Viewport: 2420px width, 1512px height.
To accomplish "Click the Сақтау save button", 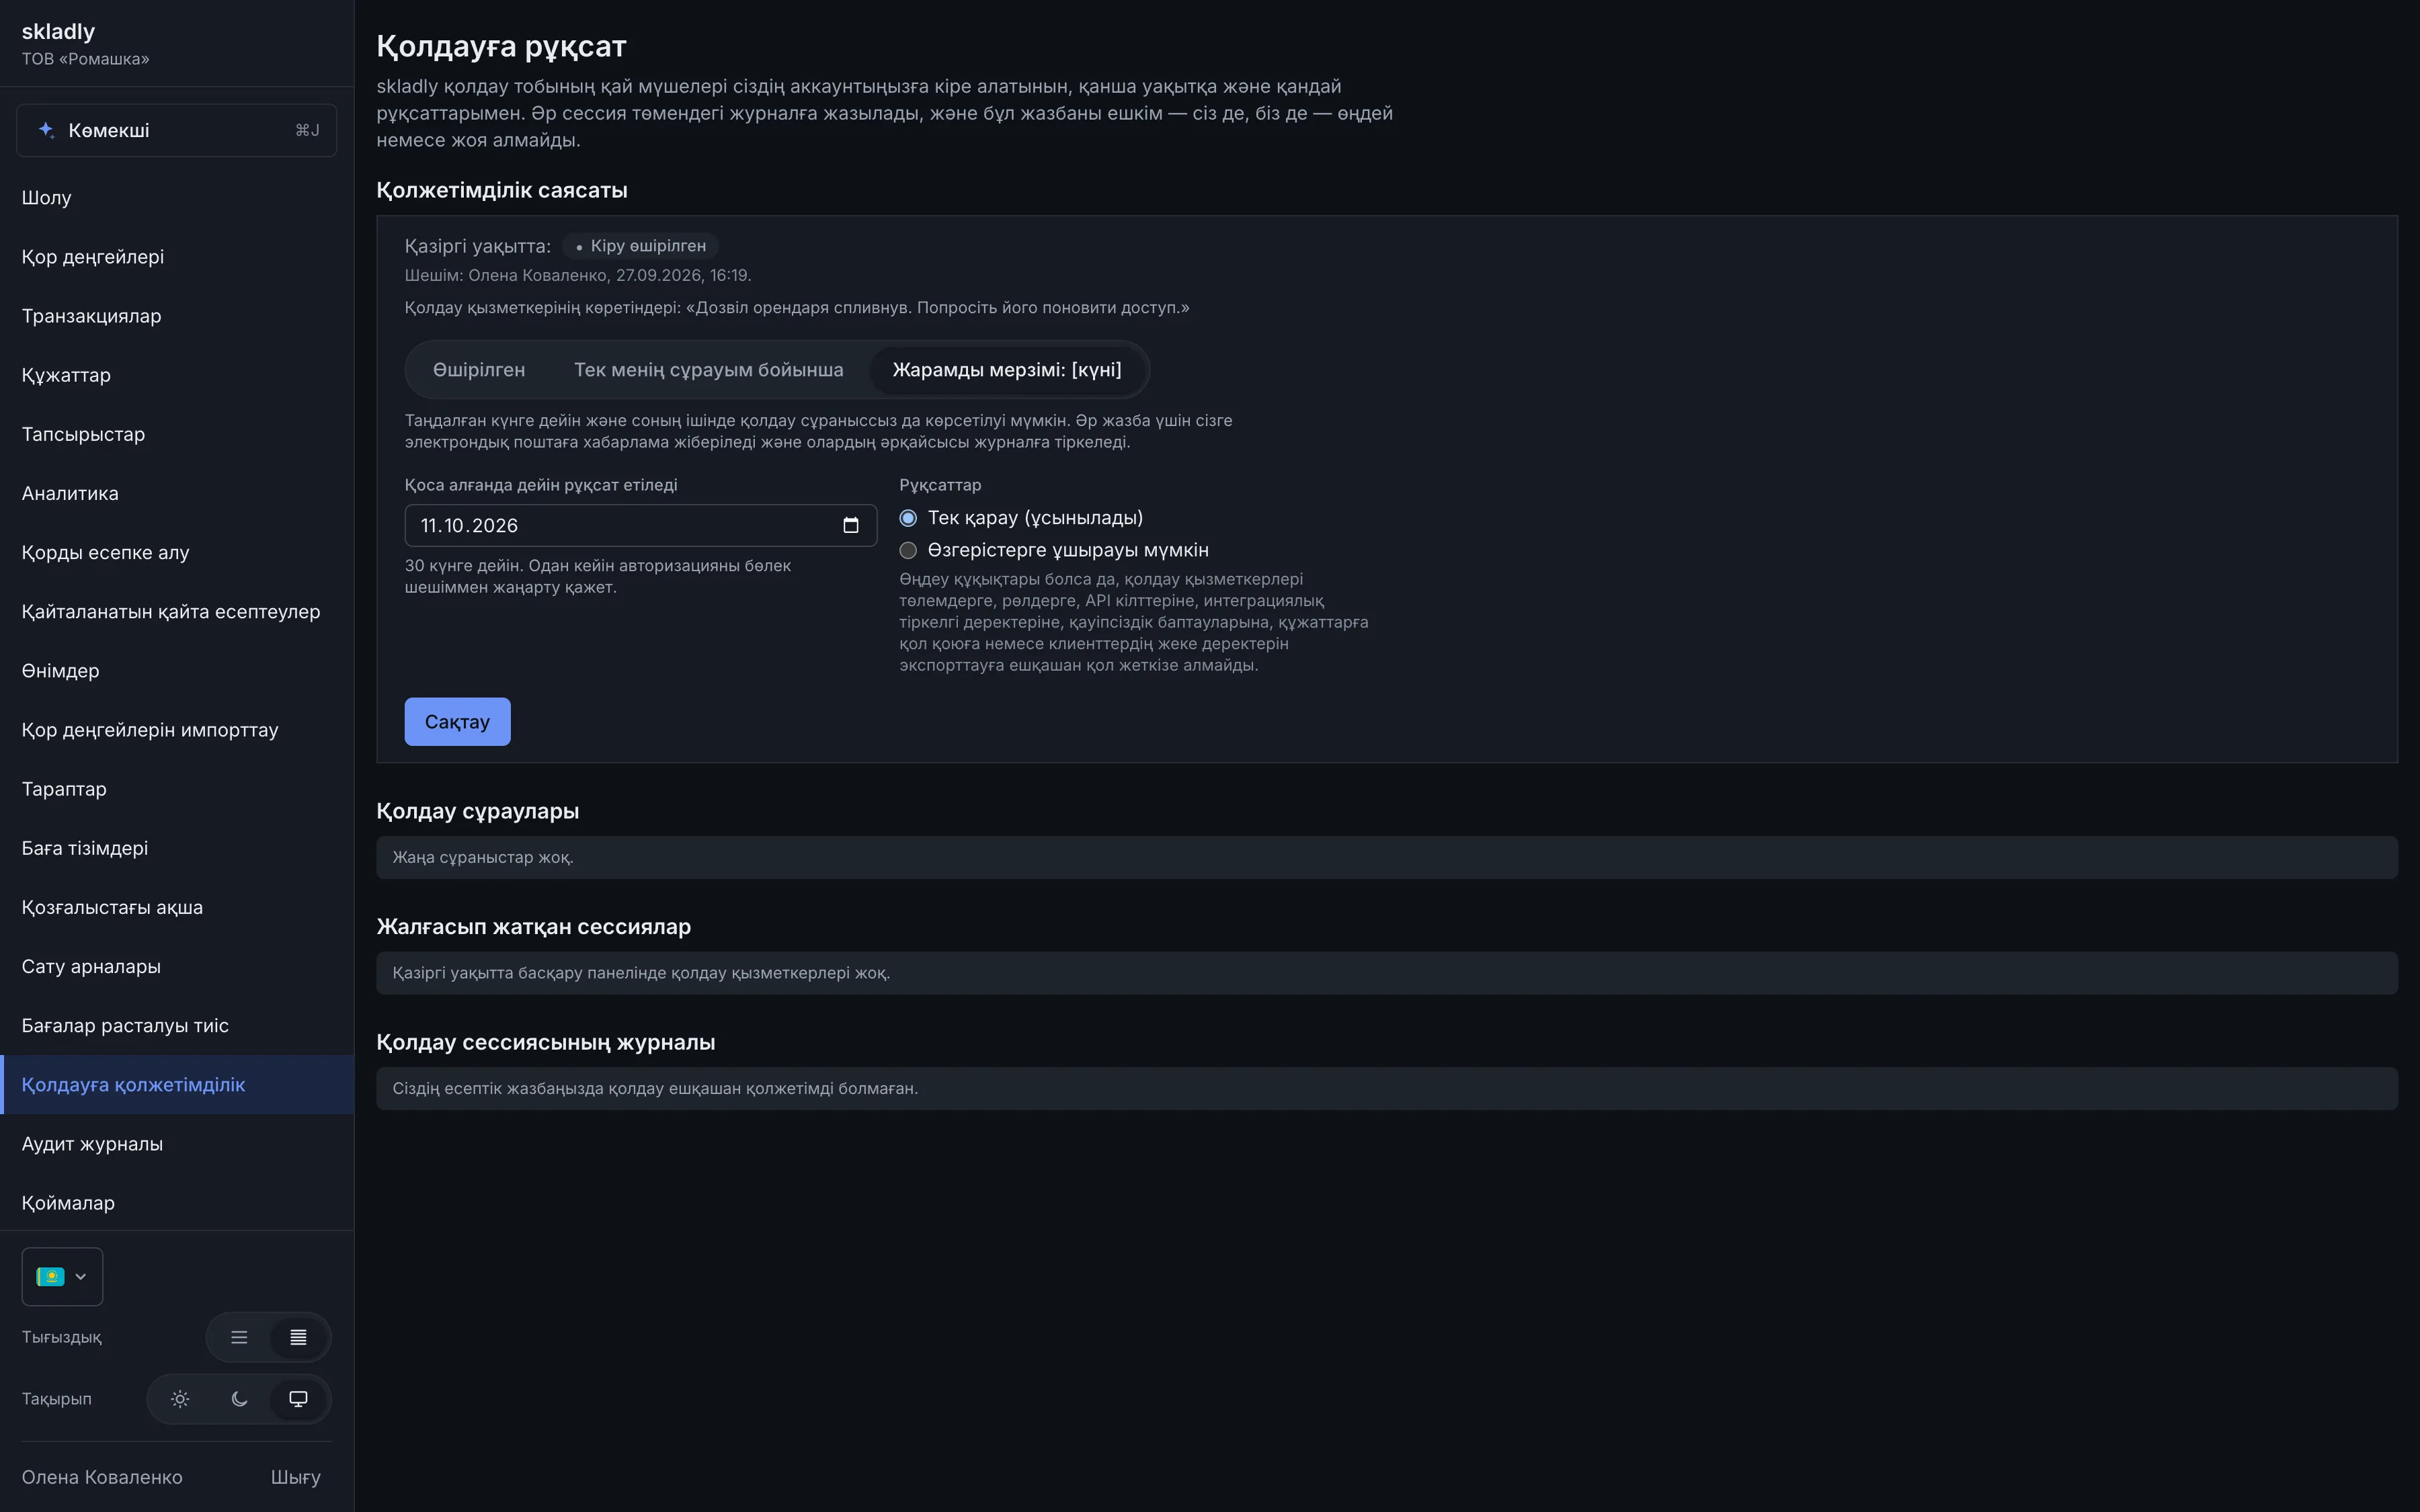I will click(457, 722).
